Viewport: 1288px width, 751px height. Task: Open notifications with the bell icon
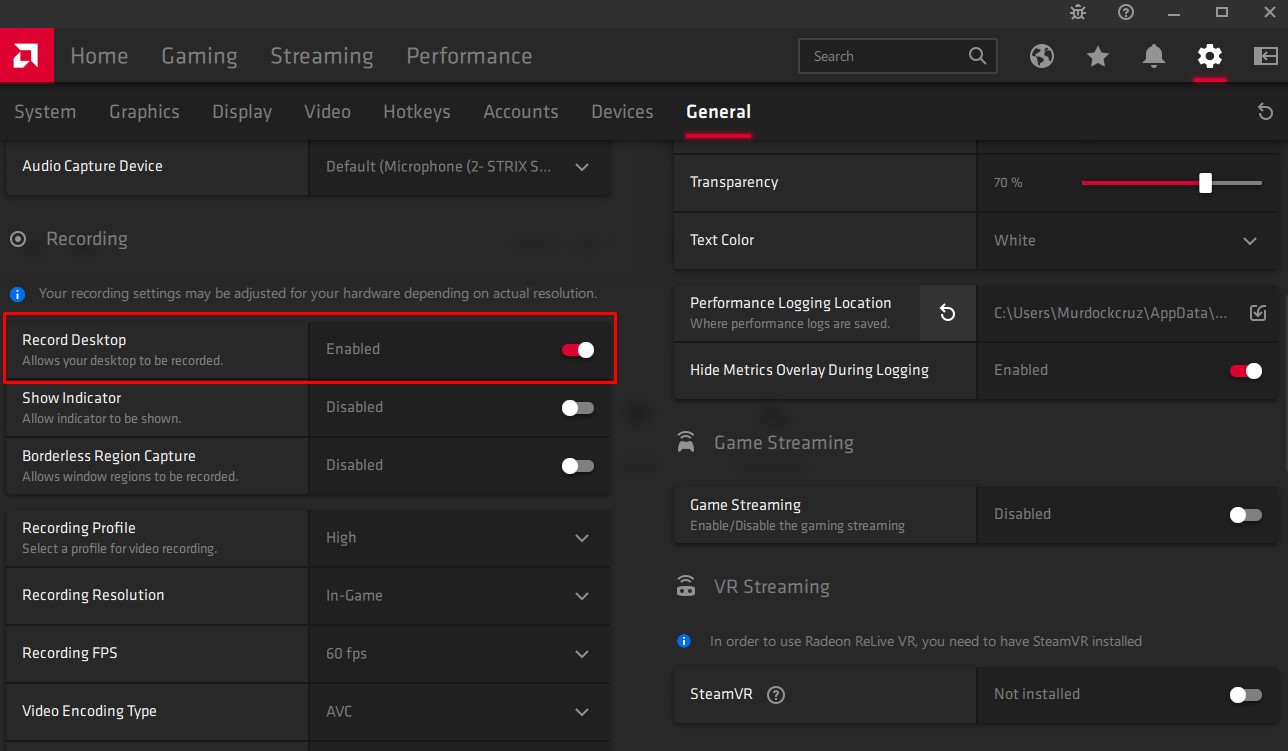1153,57
